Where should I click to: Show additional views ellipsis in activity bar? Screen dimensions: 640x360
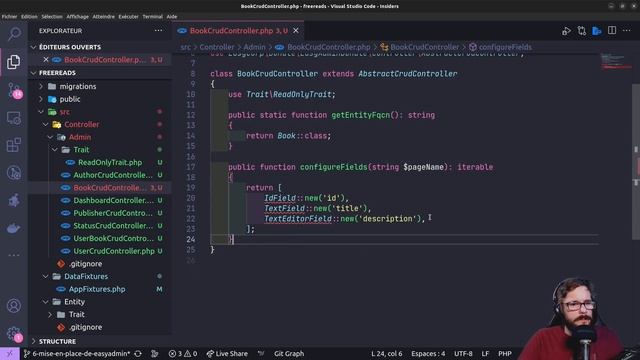click(14, 255)
